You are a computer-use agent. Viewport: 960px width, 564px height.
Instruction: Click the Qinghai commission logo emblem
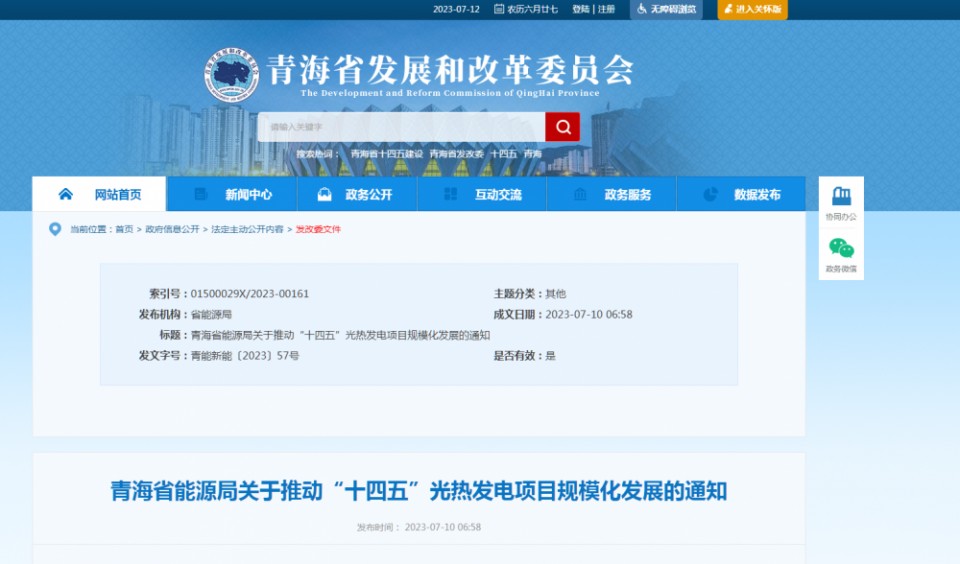click(x=231, y=76)
